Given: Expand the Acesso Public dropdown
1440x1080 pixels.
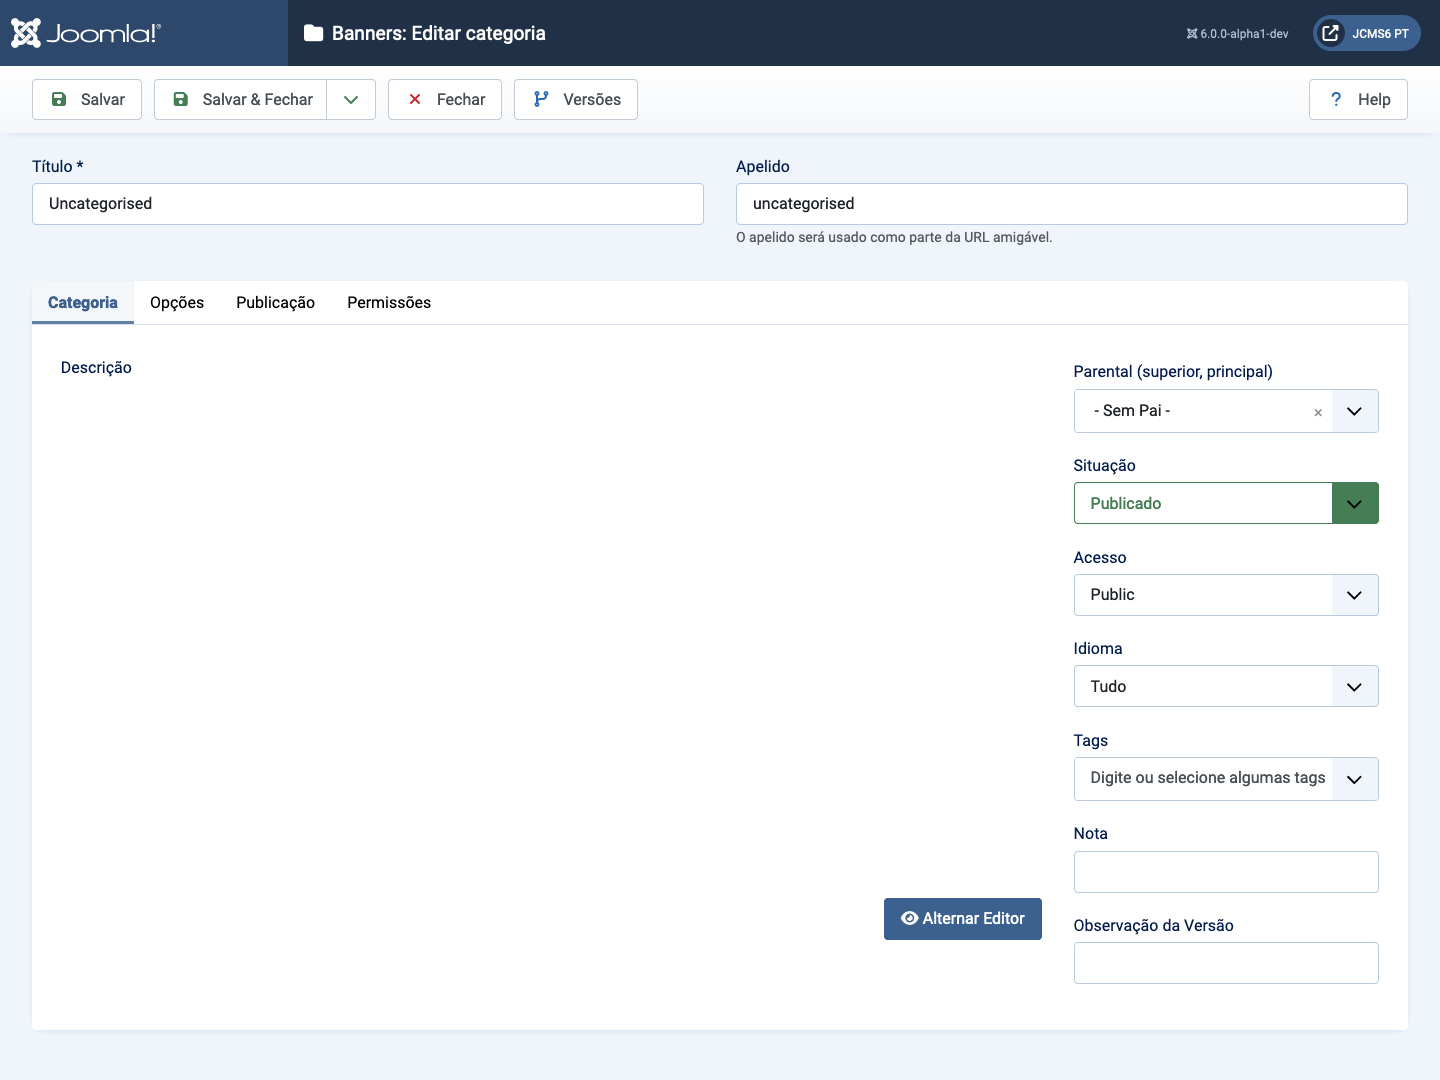Looking at the screenshot, I should pyautogui.click(x=1225, y=595).
